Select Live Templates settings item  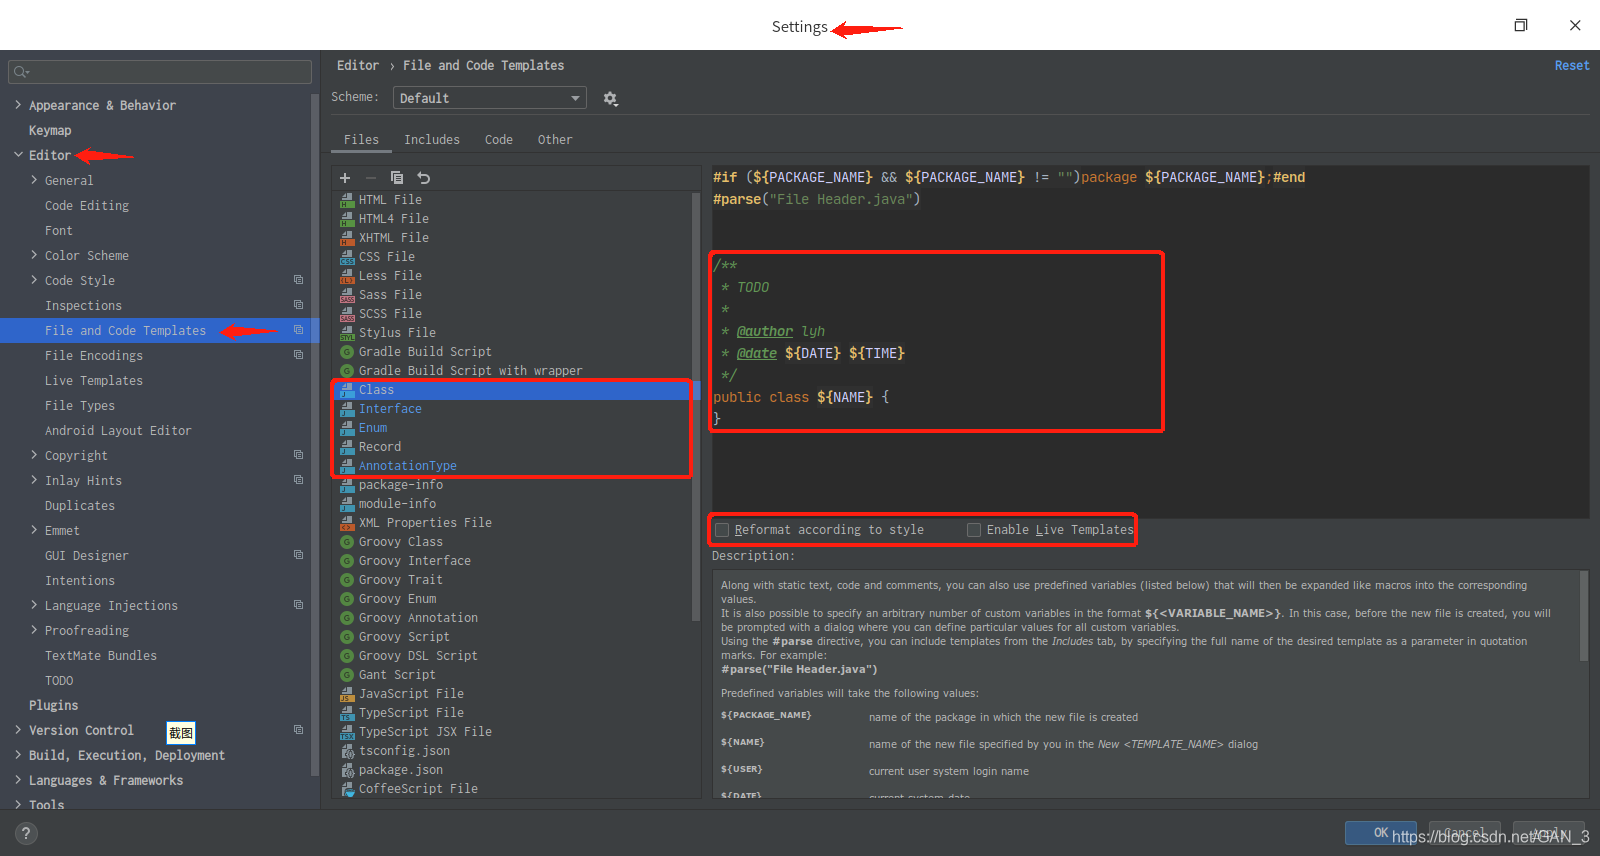(94, 380)
